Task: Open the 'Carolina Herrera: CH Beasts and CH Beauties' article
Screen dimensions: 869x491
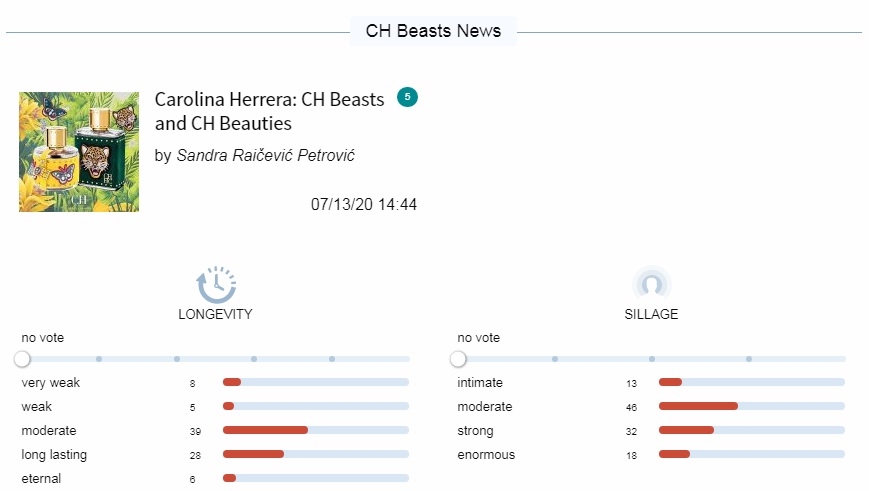Action: (x=269, y=111)
